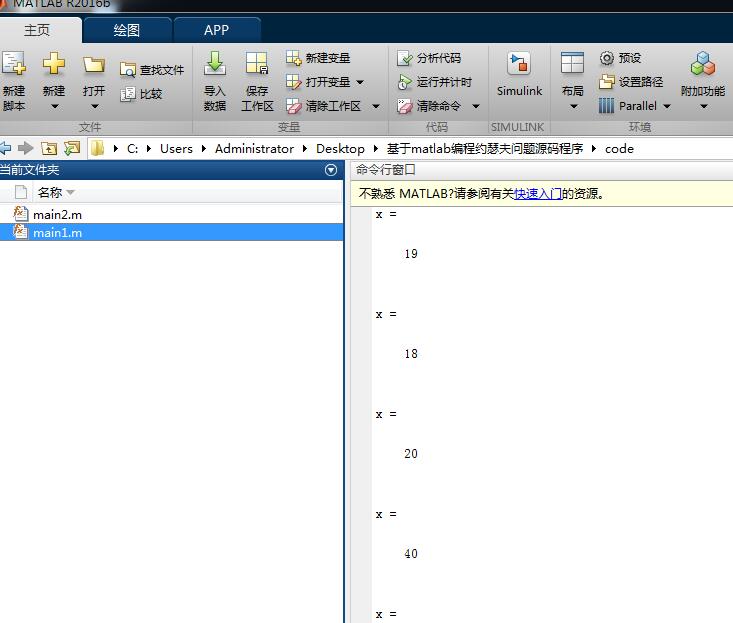Click Desktop in the address path

[x=340, y=149]
